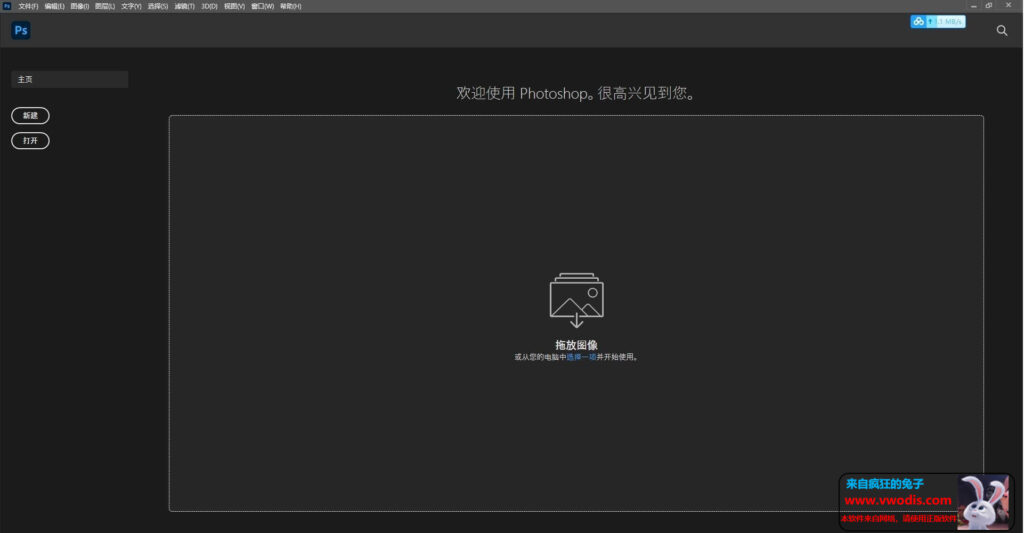The width and height of the screenshot is (1024, 533).
Task: Open the 帮助(H) menu
Action: (291, 7)
